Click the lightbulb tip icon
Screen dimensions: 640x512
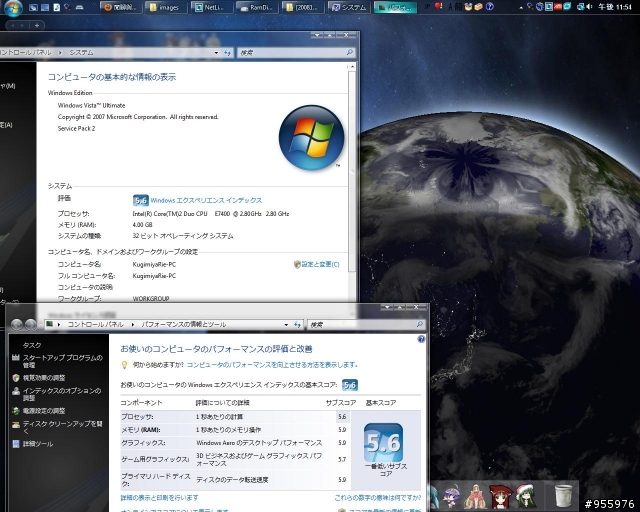[125, 365]
